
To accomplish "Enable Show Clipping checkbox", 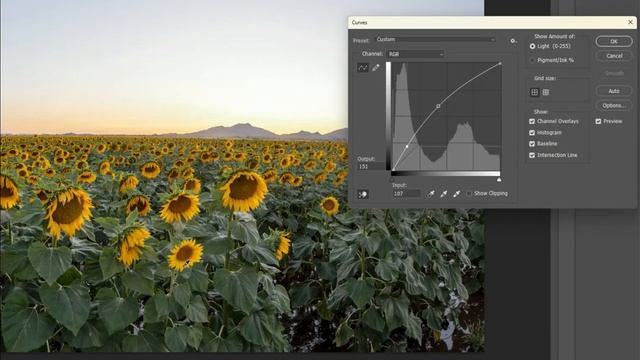I will (x=469, y=193).
